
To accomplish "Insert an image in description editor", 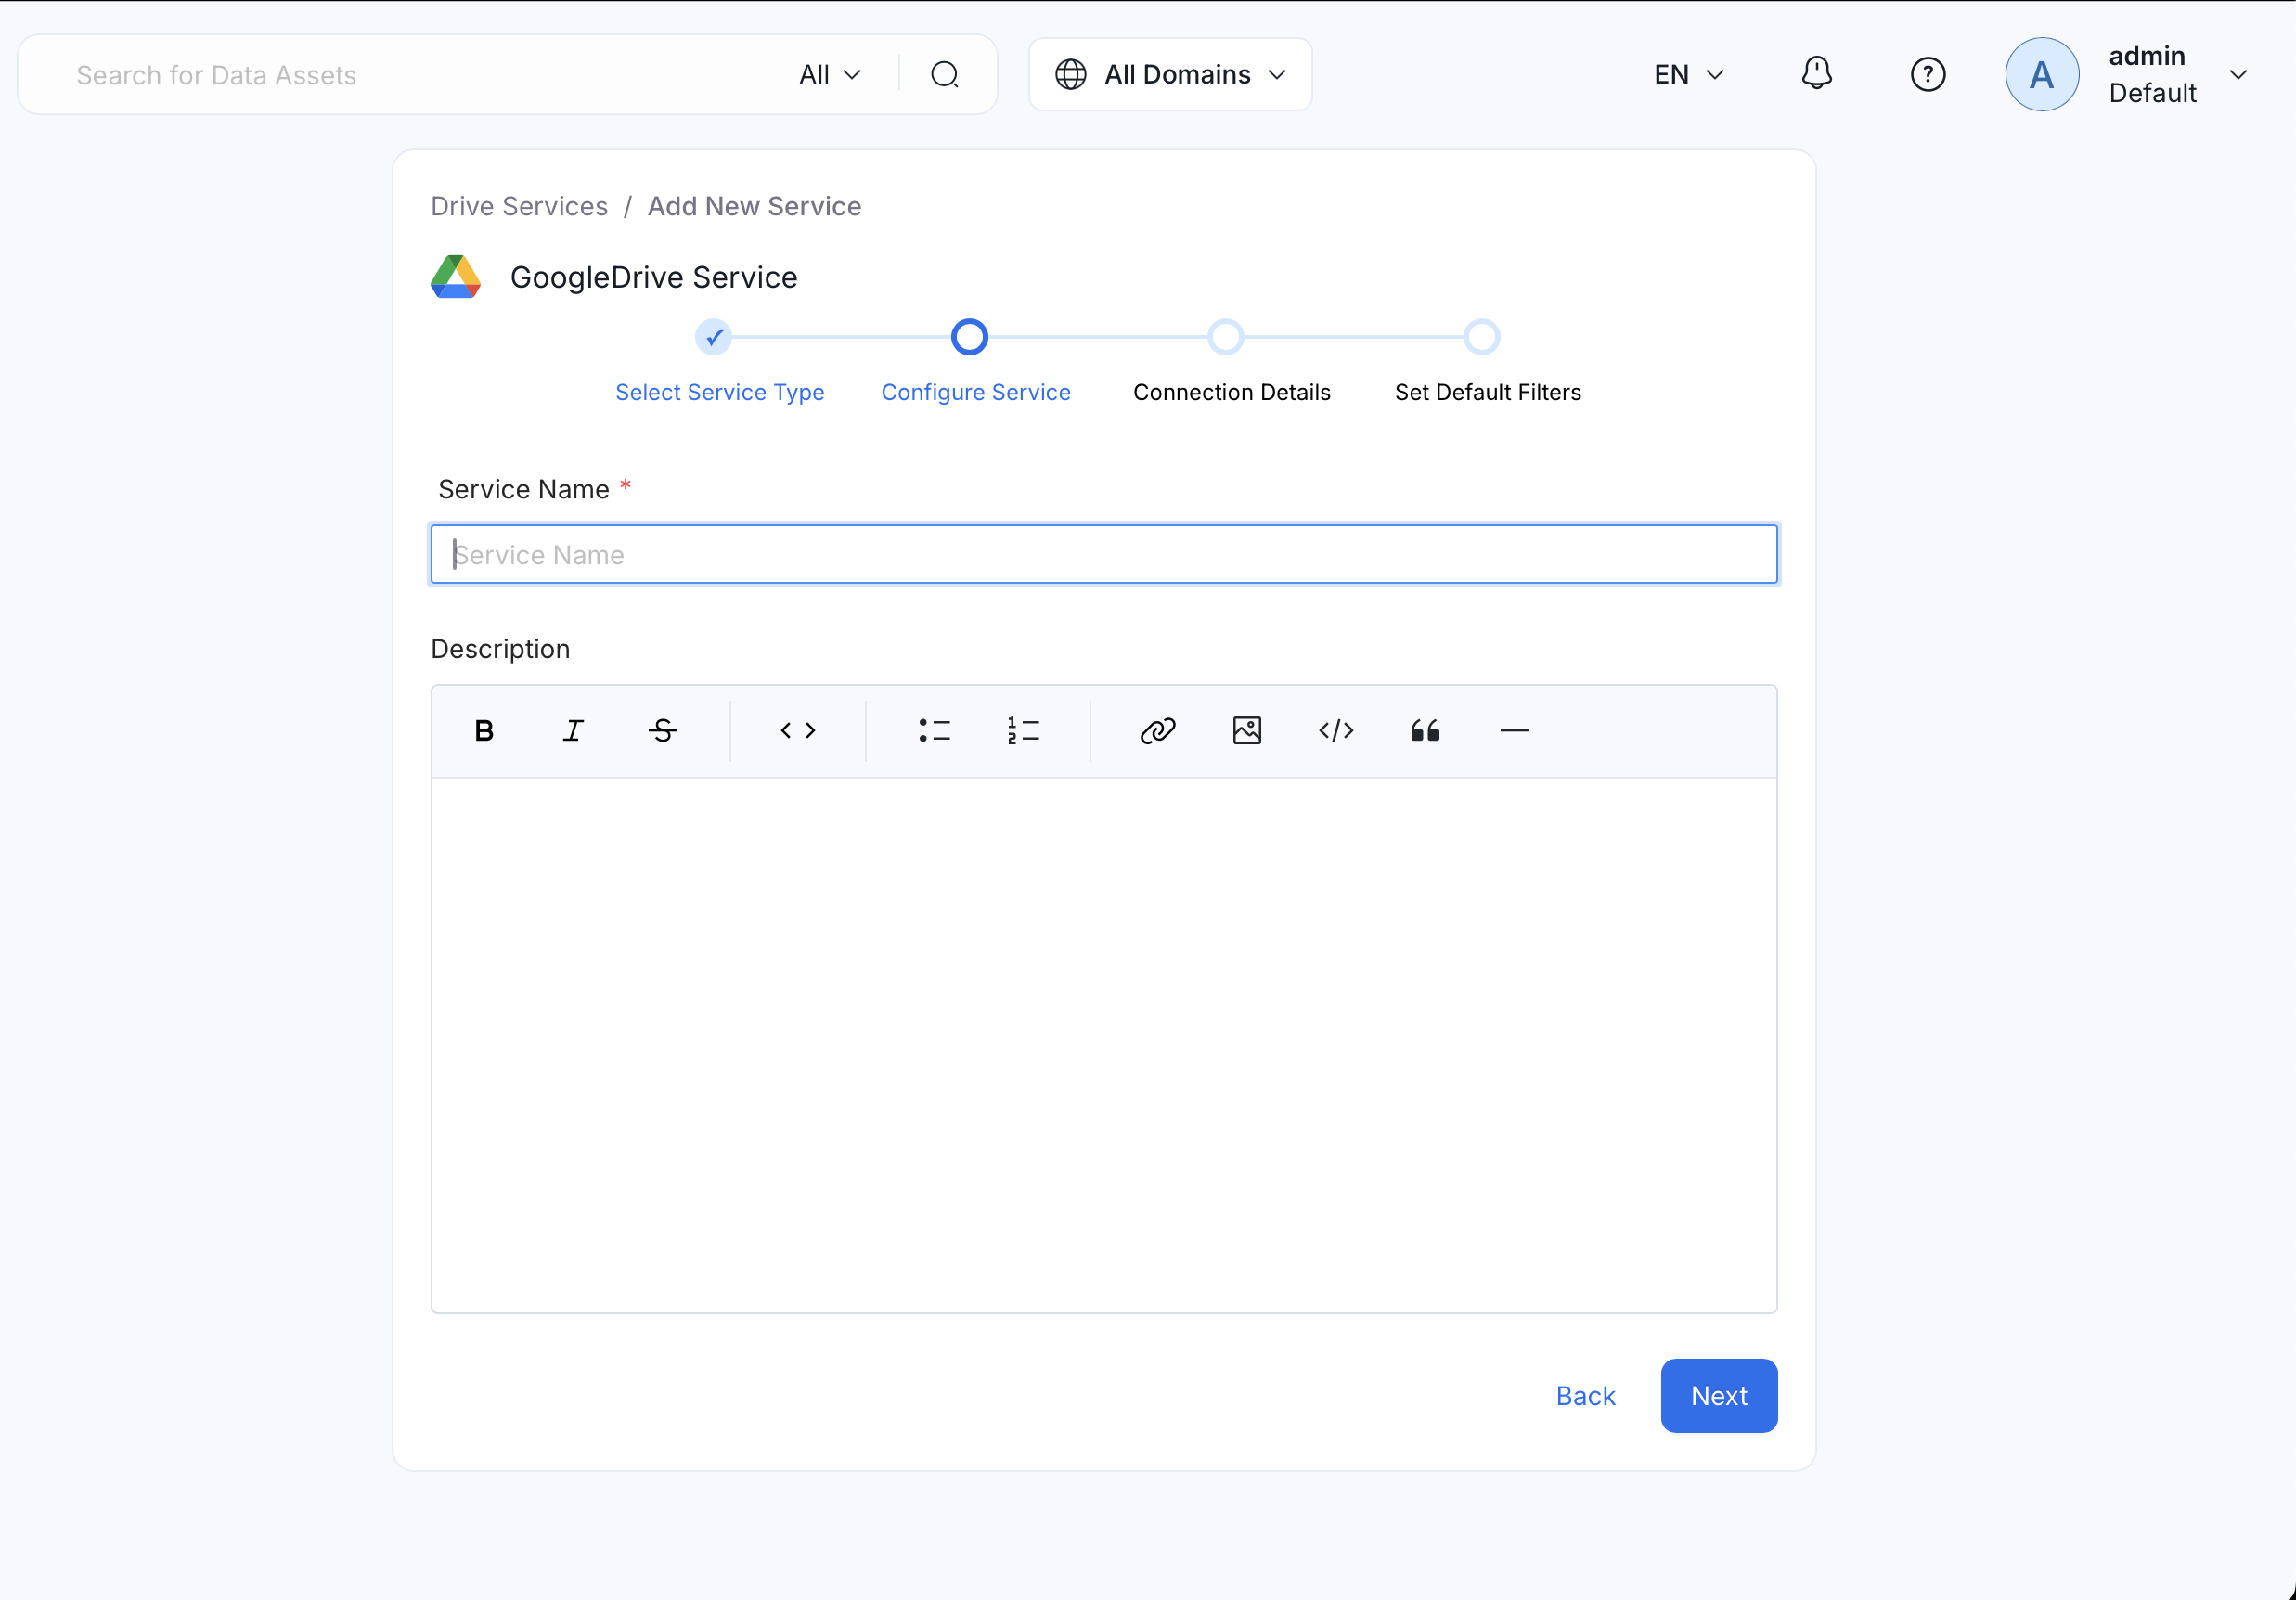I will 1247,731.
